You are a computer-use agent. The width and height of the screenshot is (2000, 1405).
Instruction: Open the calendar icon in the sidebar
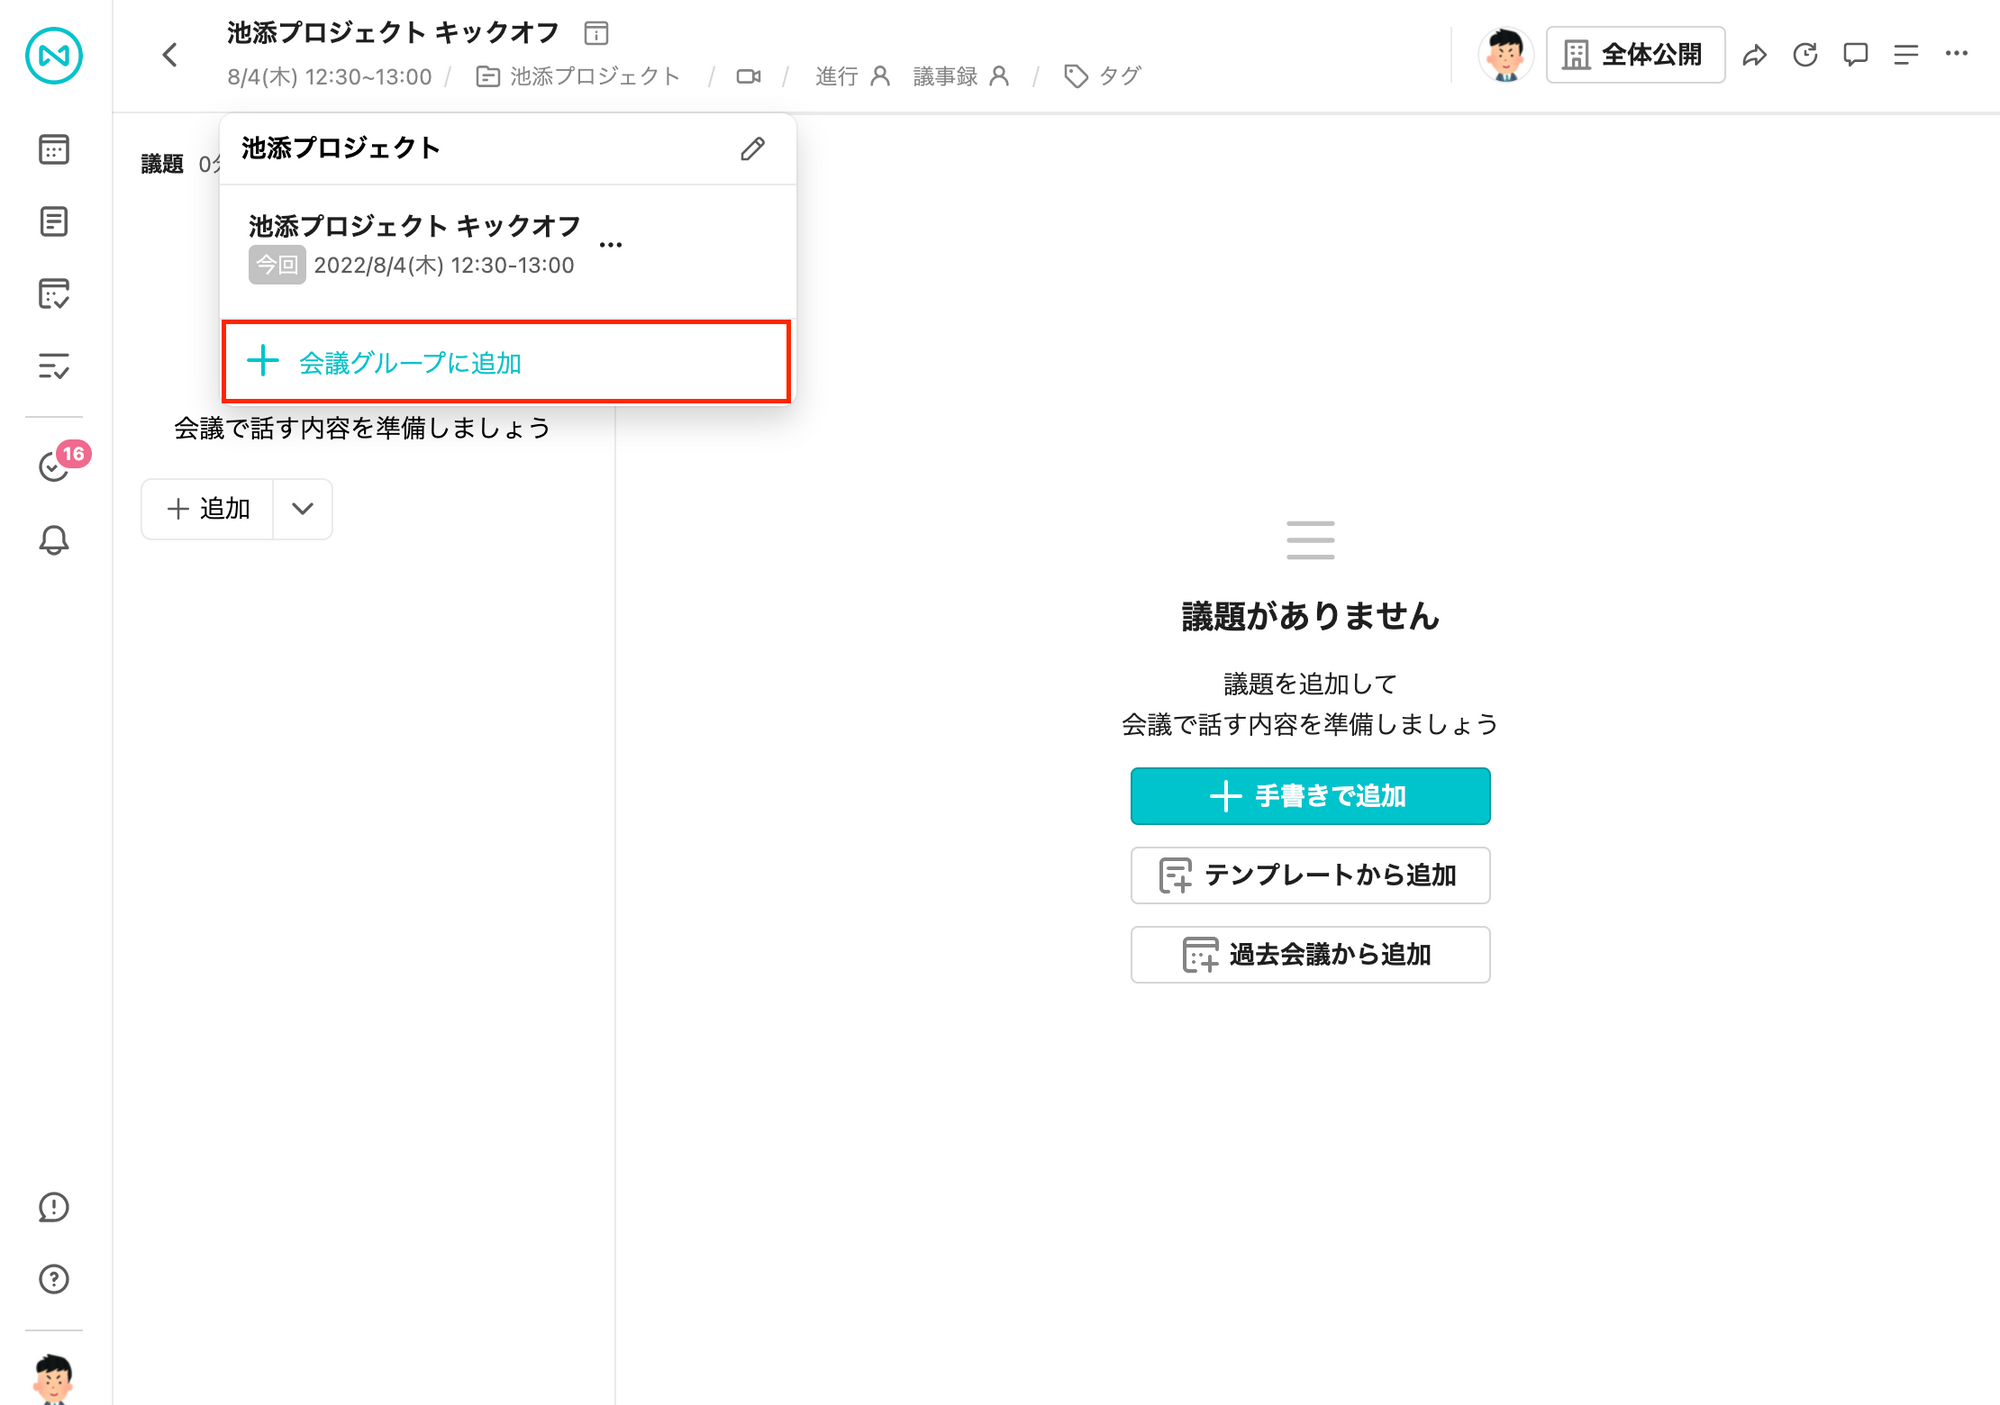54,150
